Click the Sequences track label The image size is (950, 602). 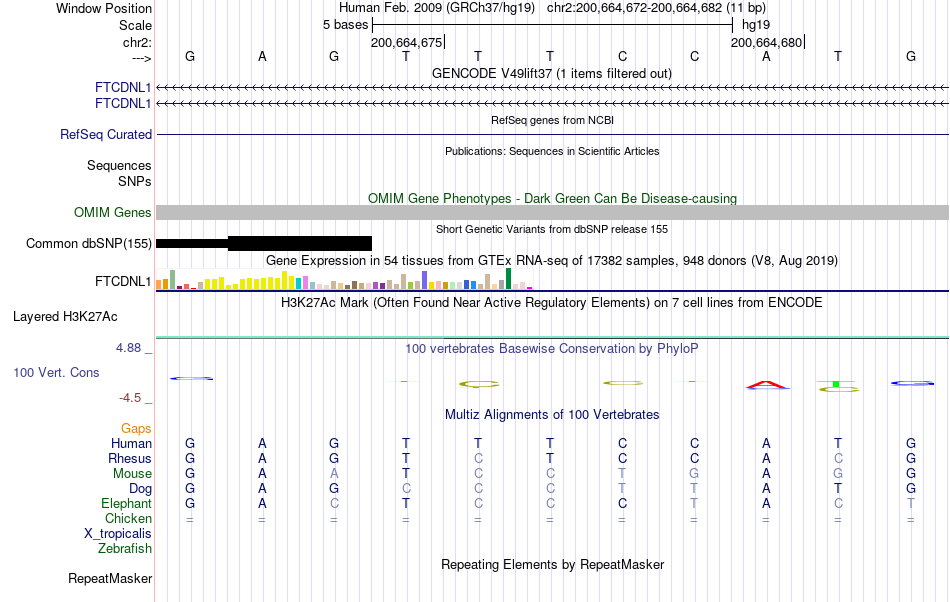point(119,165)
